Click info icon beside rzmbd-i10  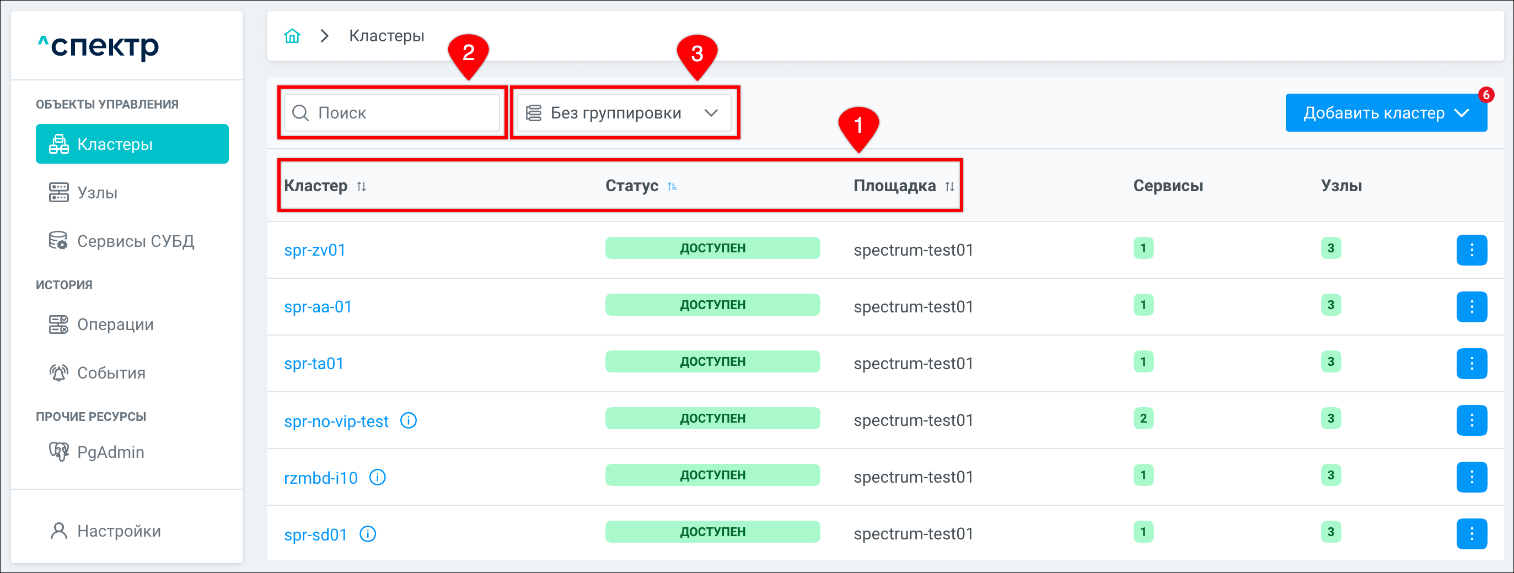tap(377, 478)
